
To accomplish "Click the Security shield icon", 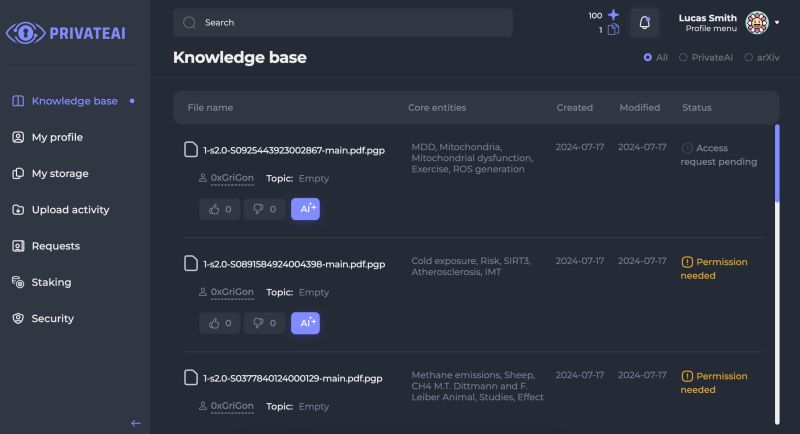I will click(x=18, y=318).
